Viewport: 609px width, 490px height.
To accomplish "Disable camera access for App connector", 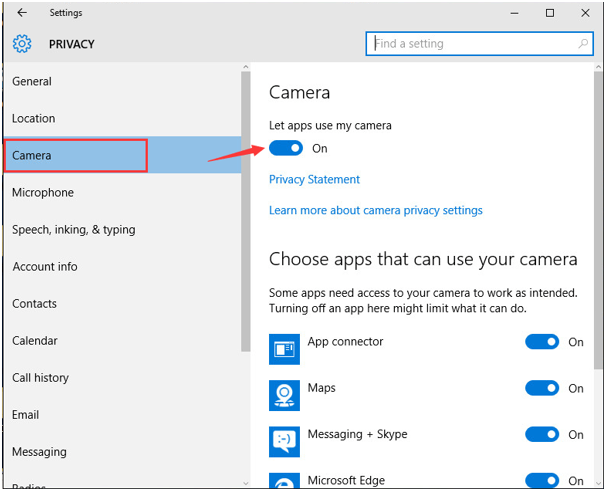I will tap(542, 342).
